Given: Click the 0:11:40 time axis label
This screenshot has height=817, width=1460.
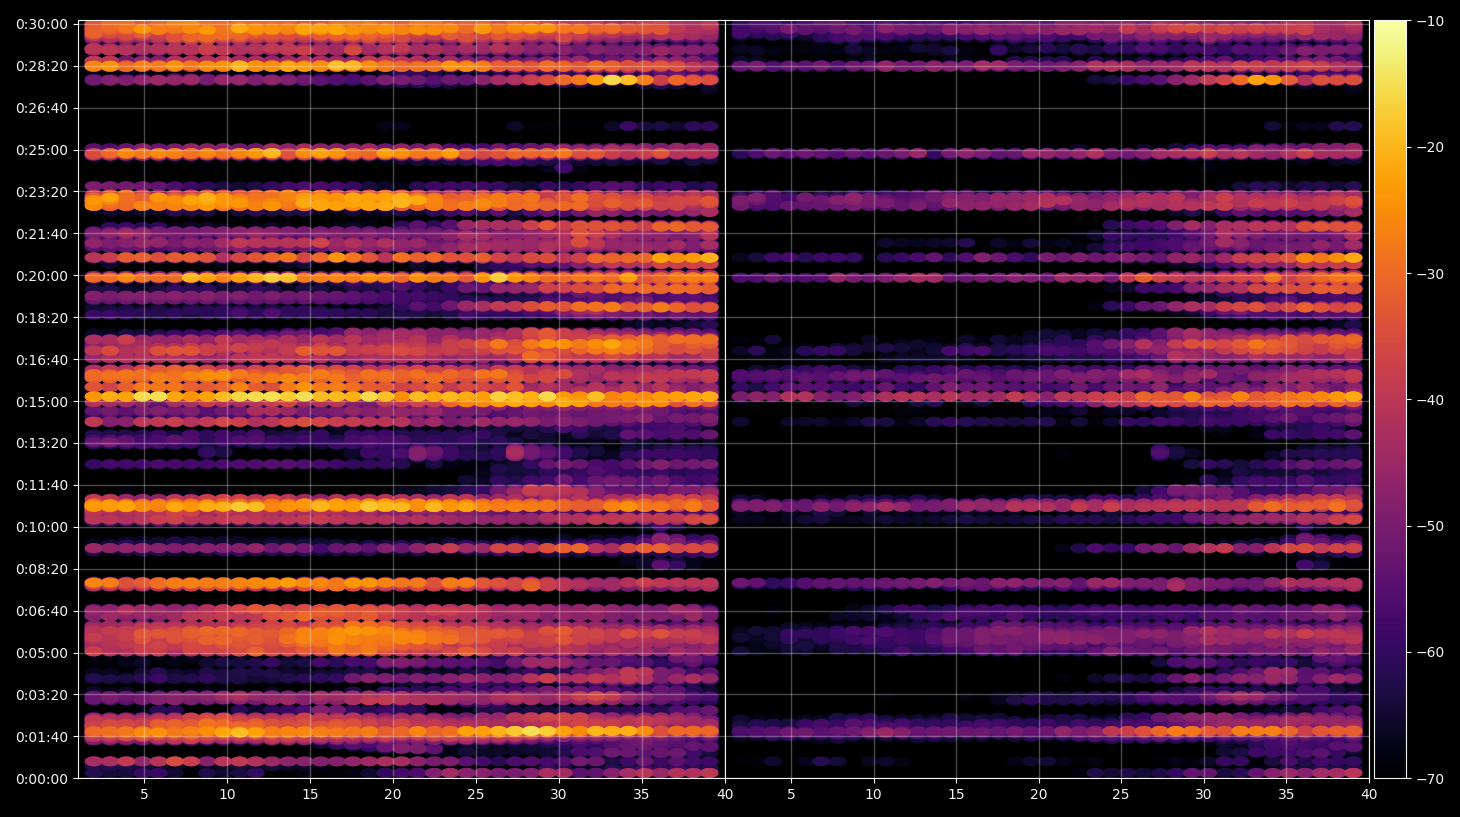Looking at the screenshot, I should tap(42, 485).
